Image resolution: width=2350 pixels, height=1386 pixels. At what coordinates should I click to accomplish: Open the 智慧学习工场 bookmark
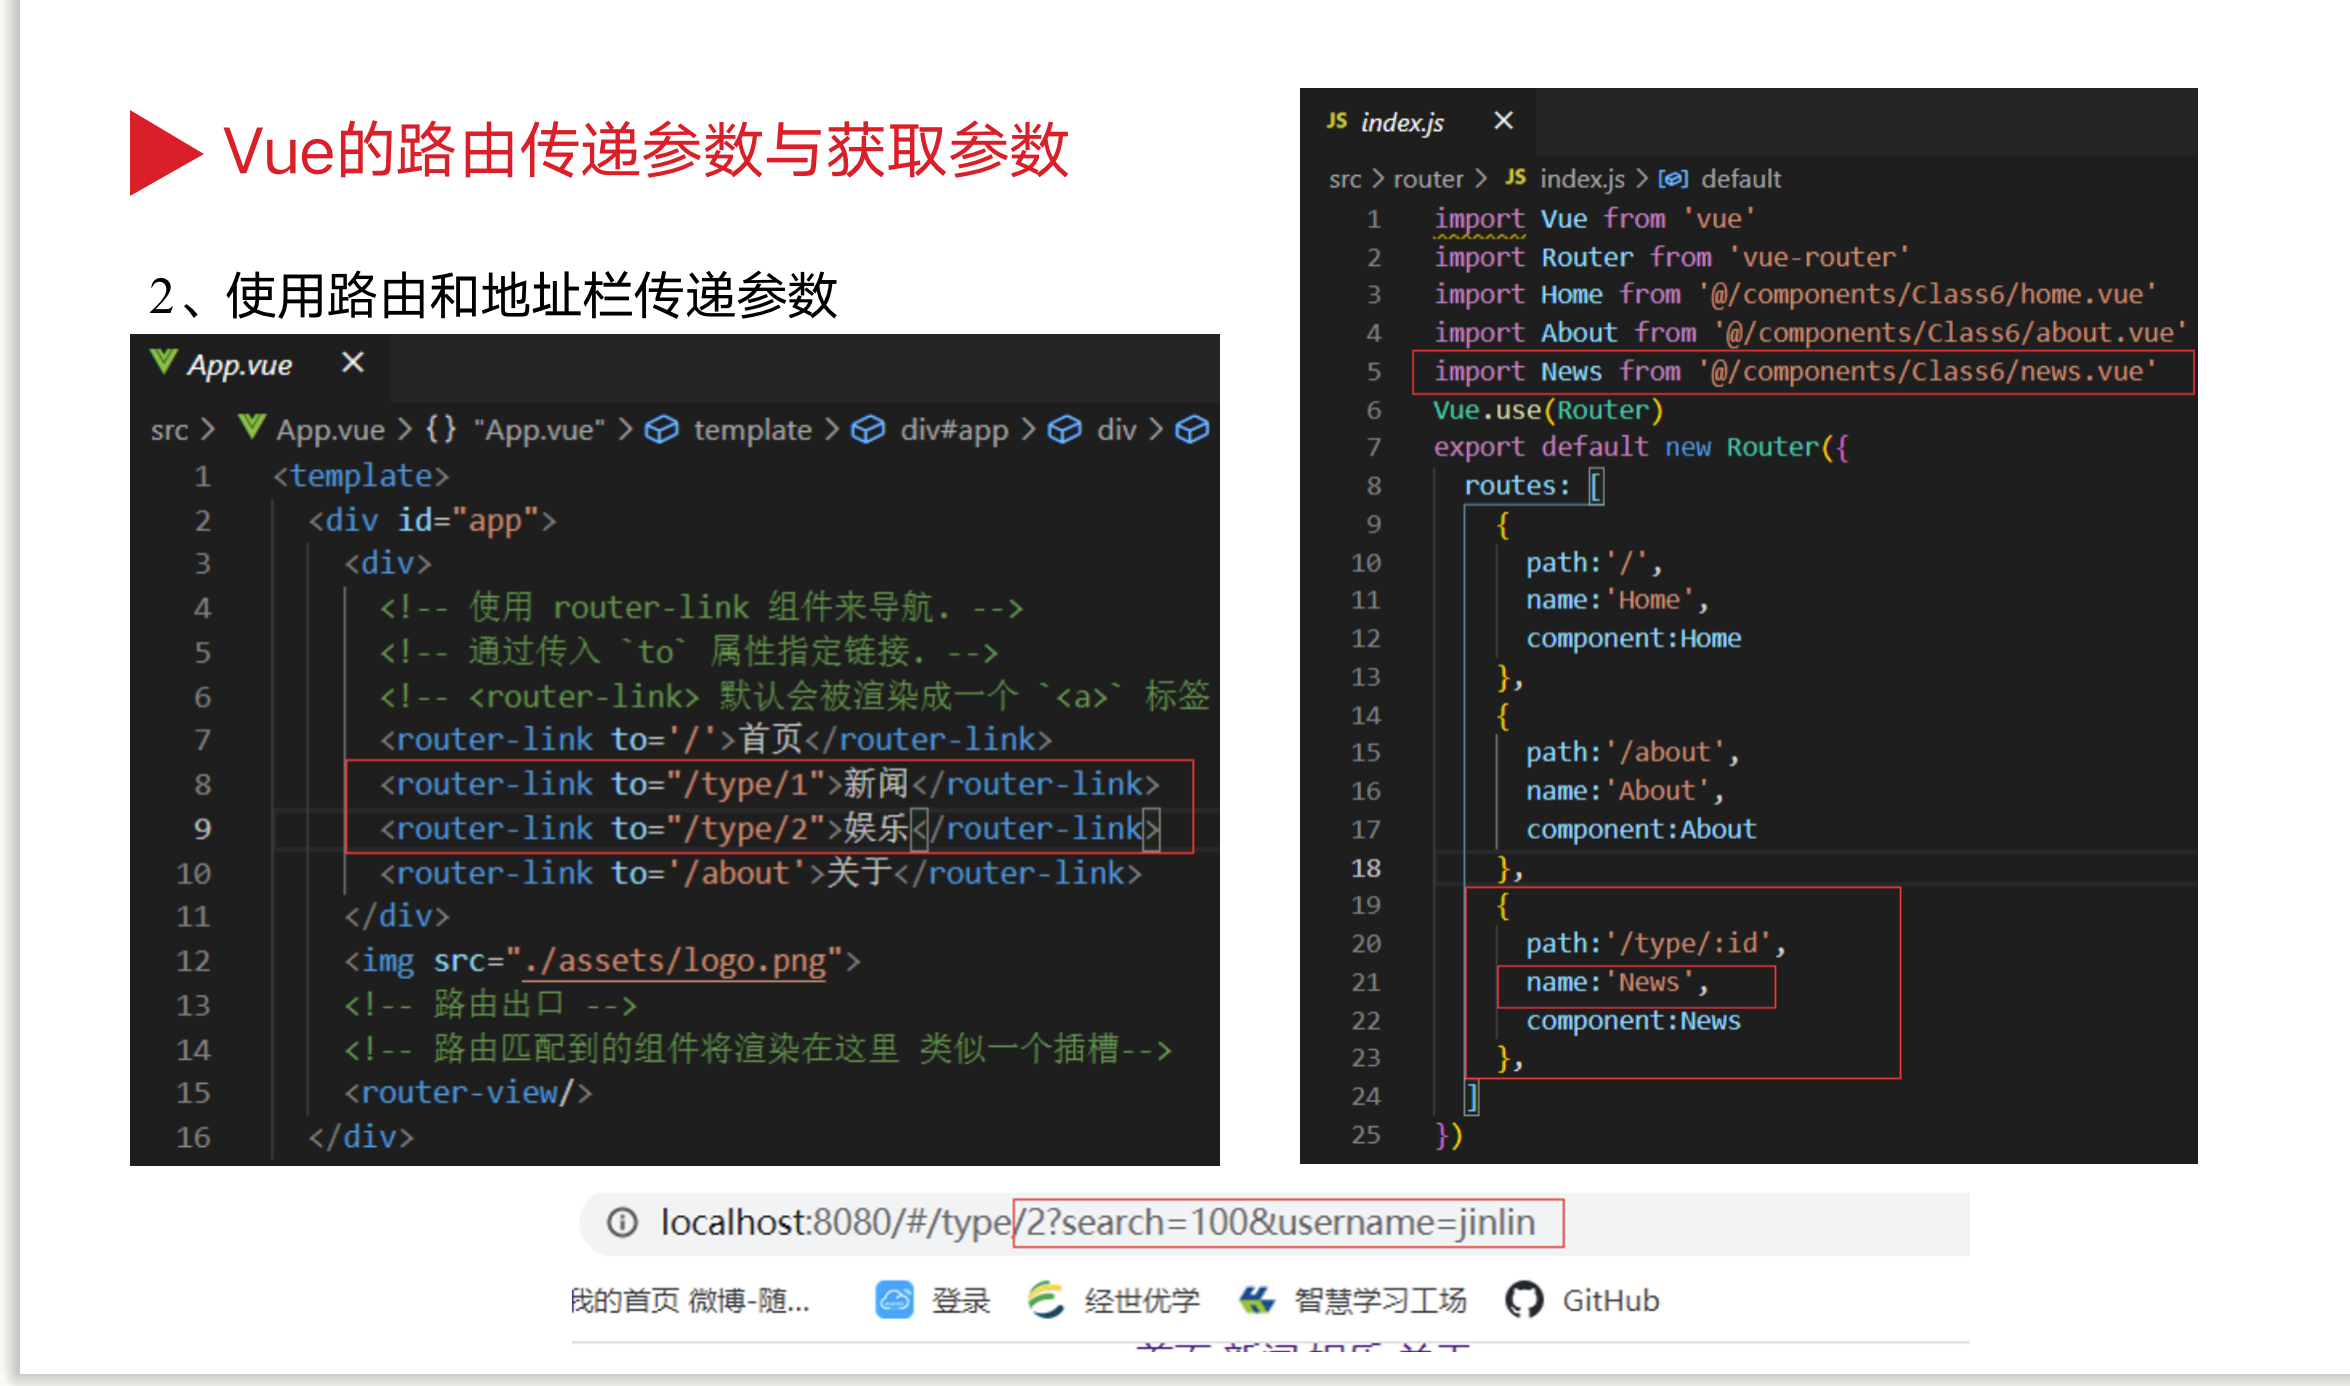pos(1352,1300)
